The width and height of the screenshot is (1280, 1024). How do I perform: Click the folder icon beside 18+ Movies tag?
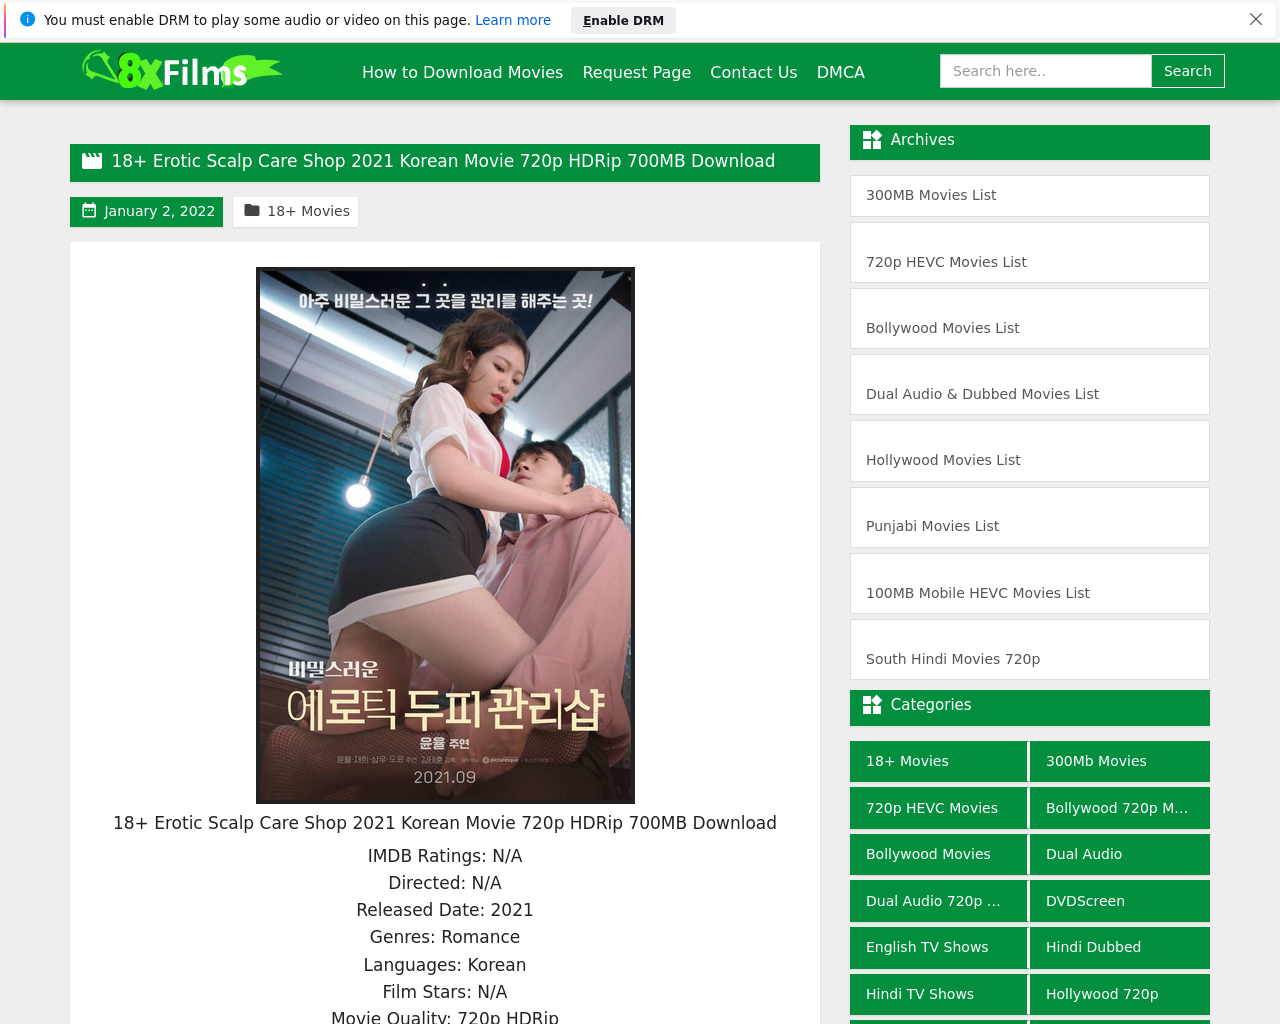[252, 210]
